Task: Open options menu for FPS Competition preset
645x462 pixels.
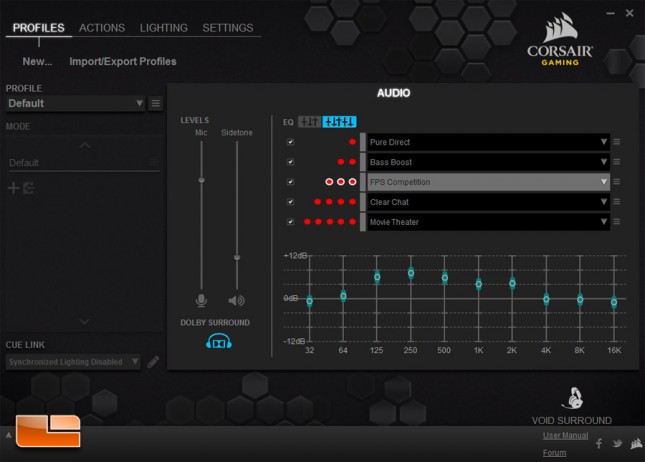Action: click(x=617, y=181)
